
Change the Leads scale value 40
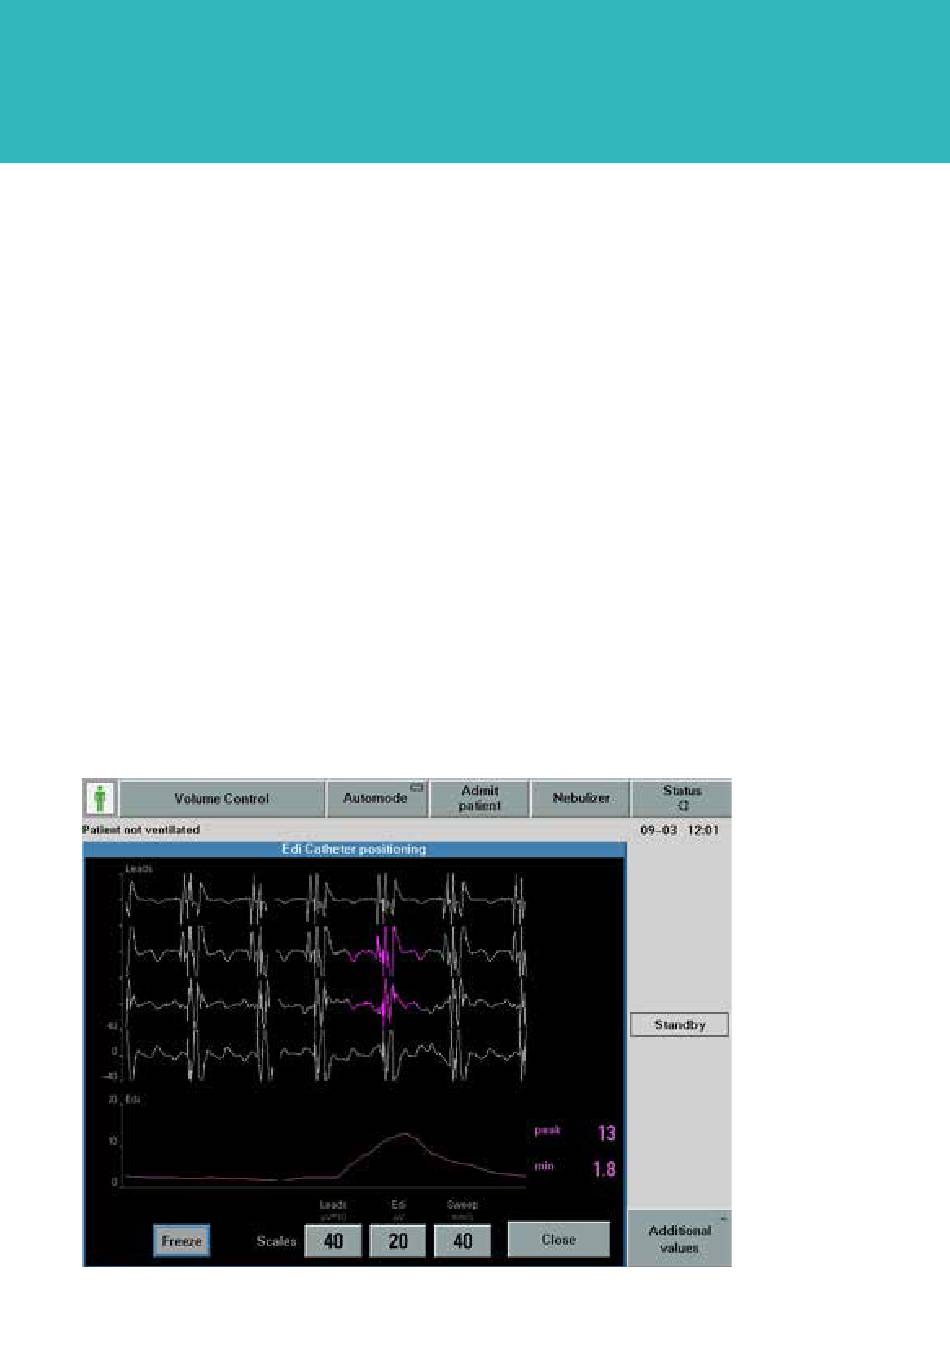(x=333, y=1241)
